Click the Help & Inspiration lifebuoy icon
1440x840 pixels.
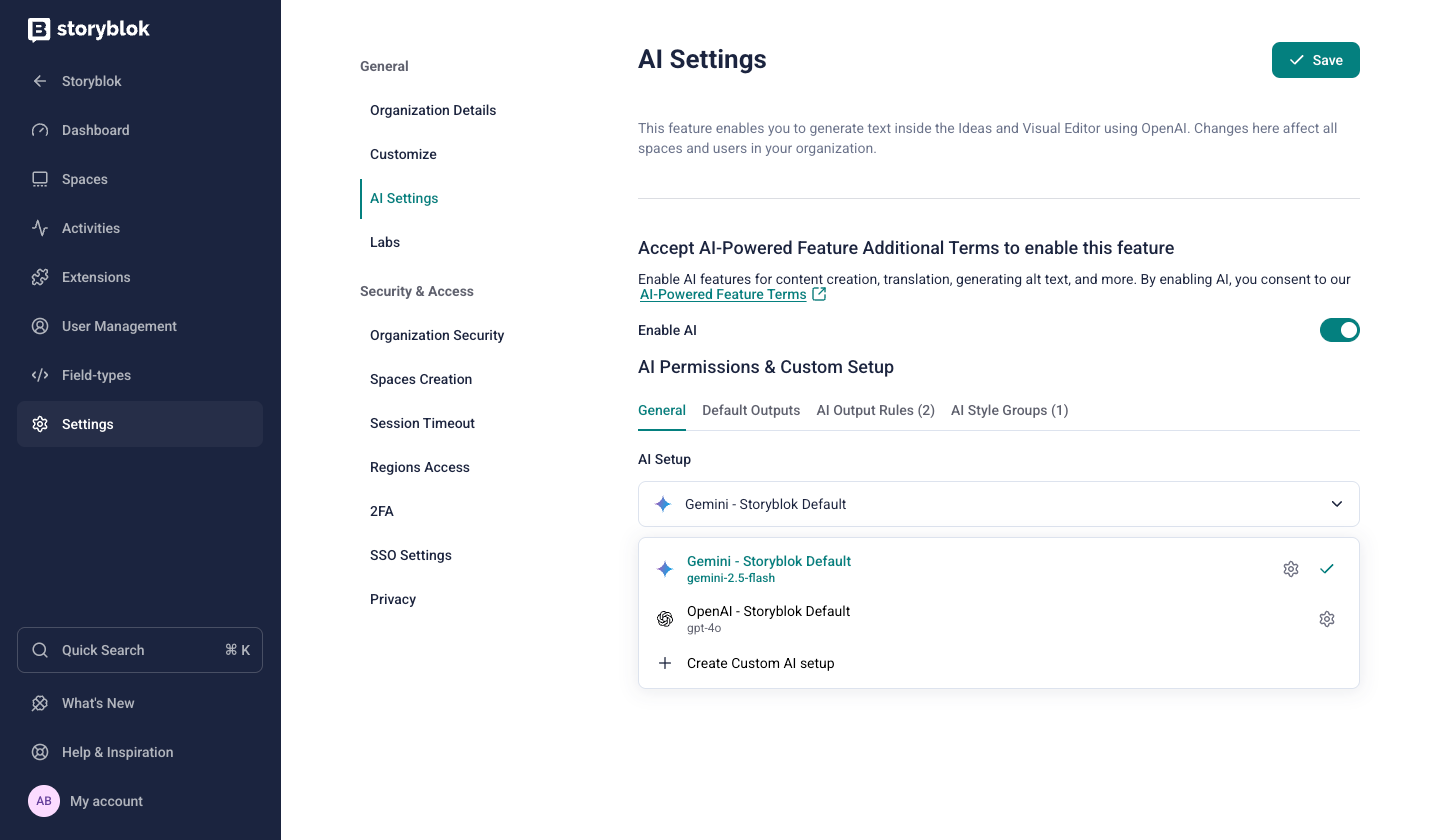click(x=40, y=752)
